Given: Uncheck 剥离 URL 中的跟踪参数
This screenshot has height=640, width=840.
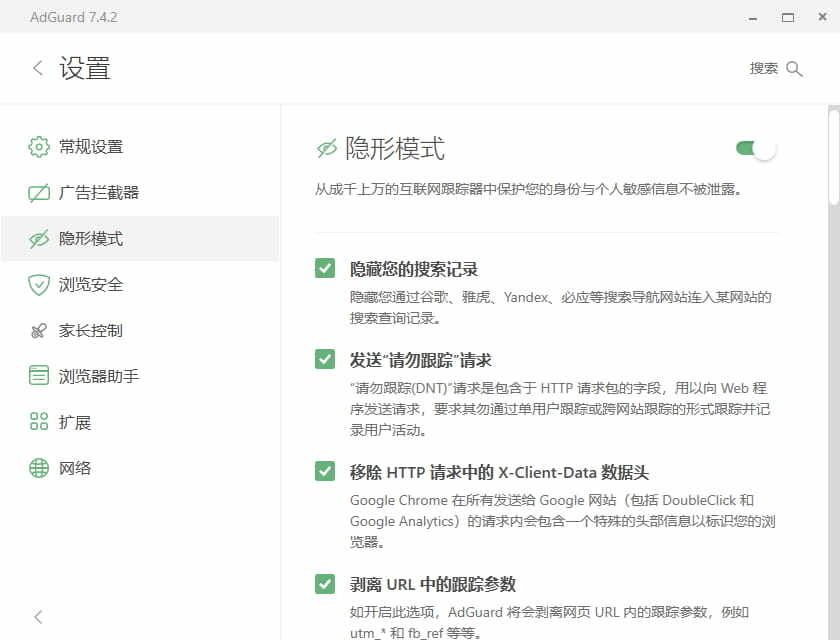Looking at the screenshot, I should click(x=325, y=584).
